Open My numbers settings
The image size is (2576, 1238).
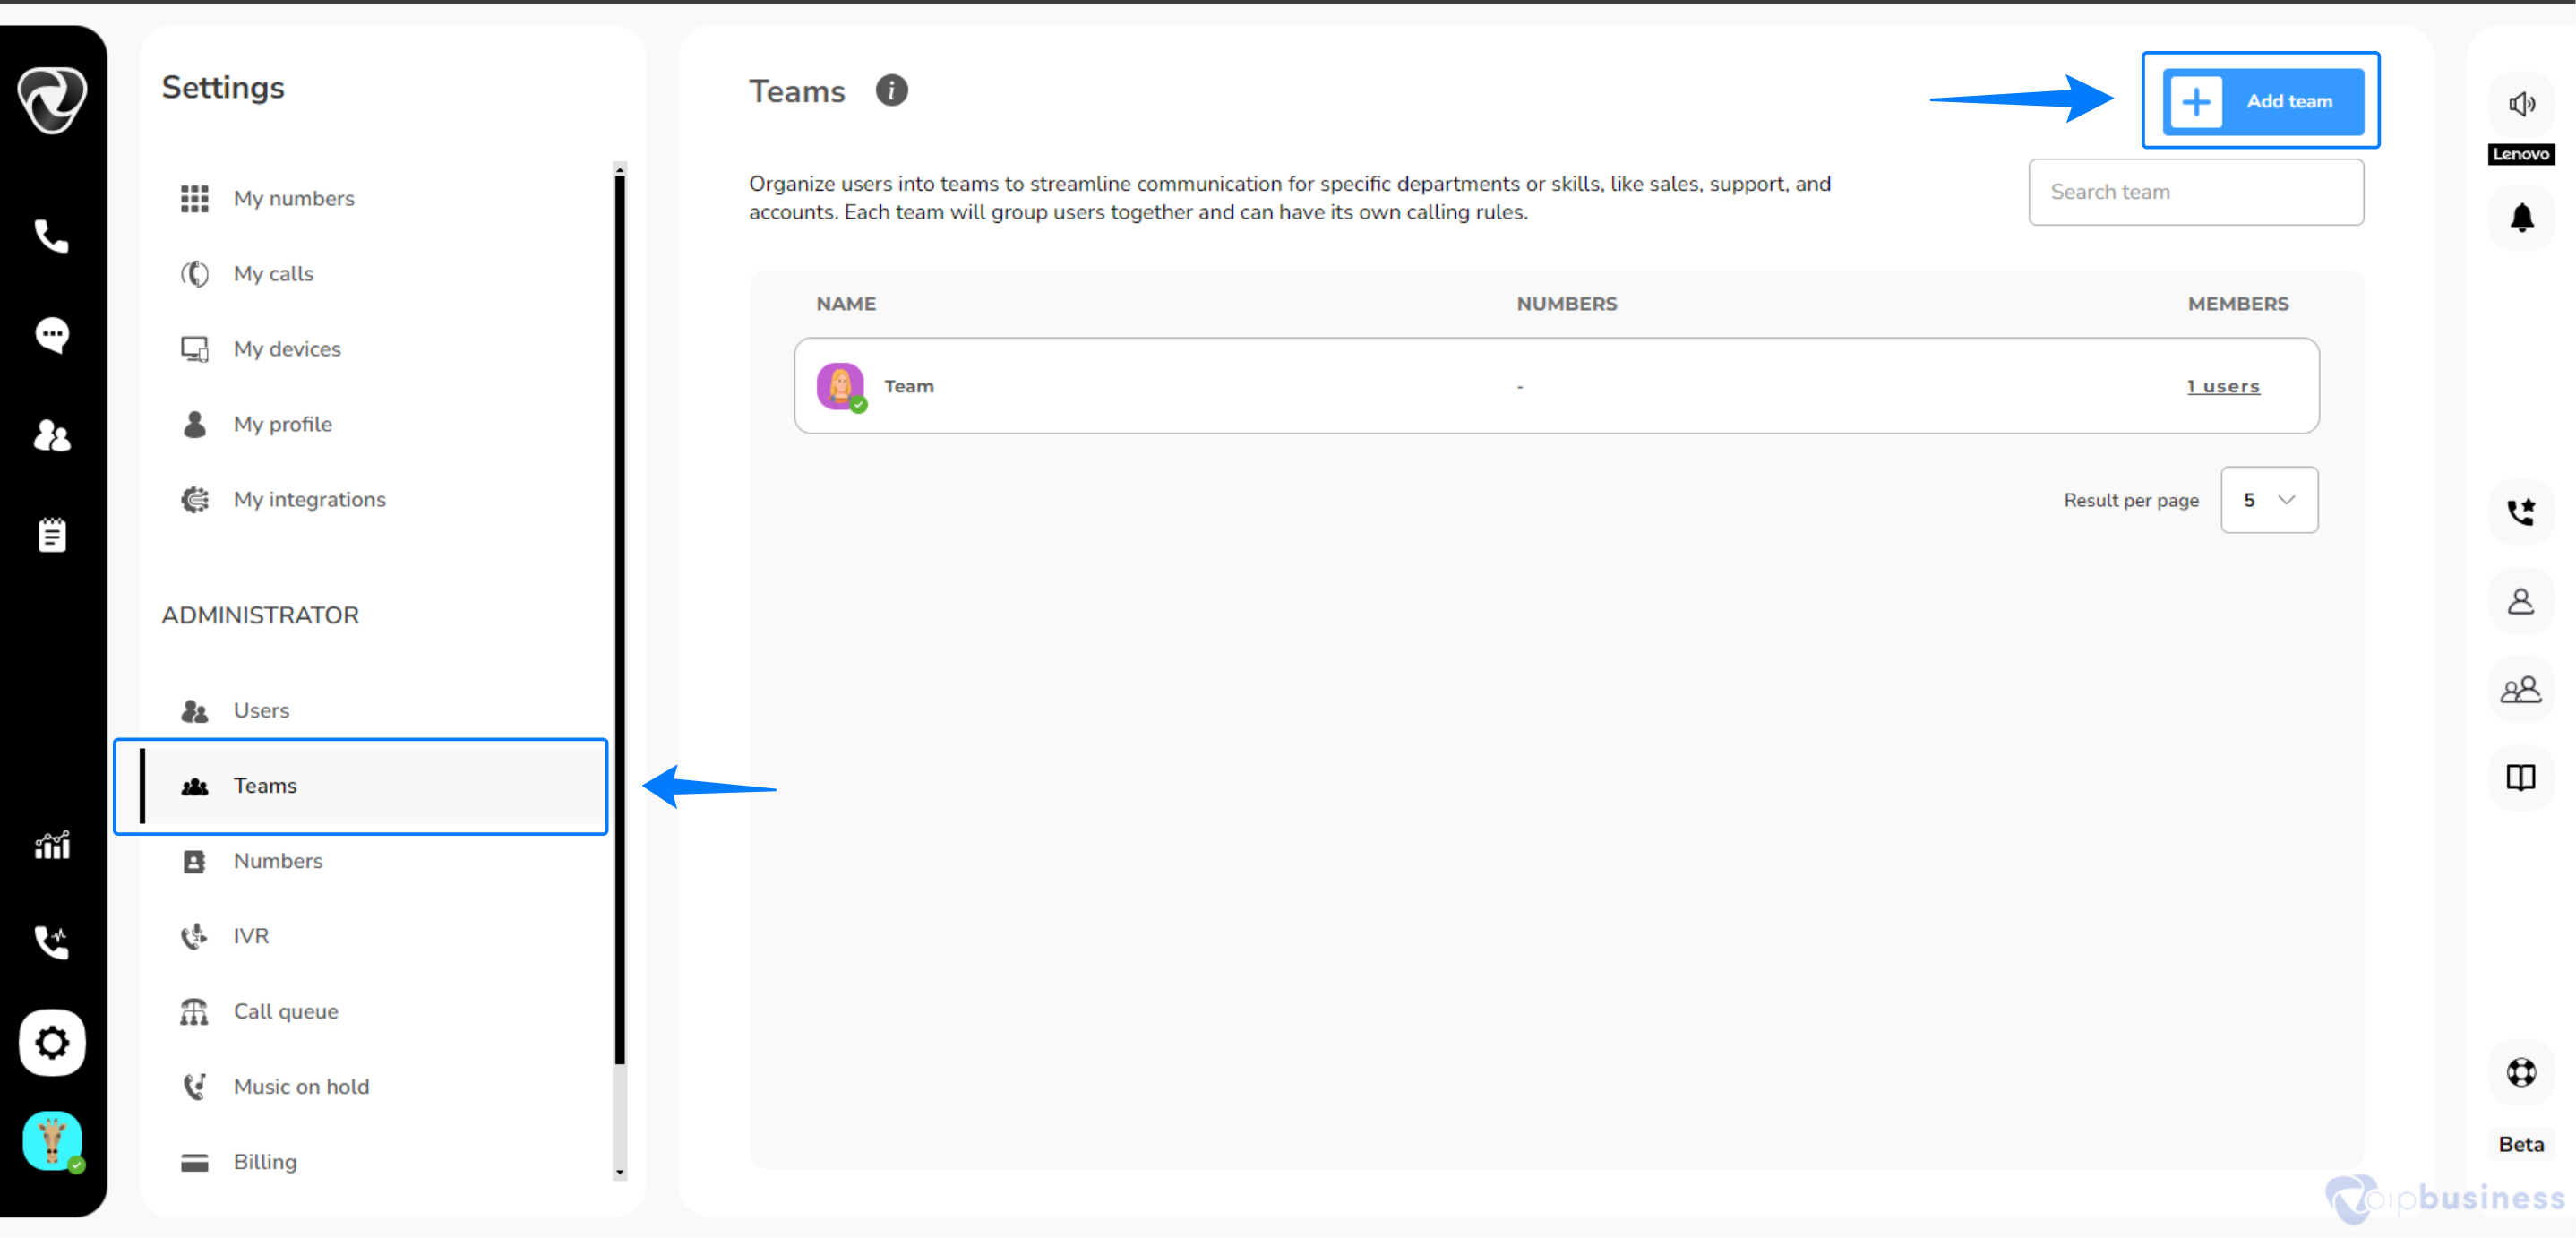point(294,198)
